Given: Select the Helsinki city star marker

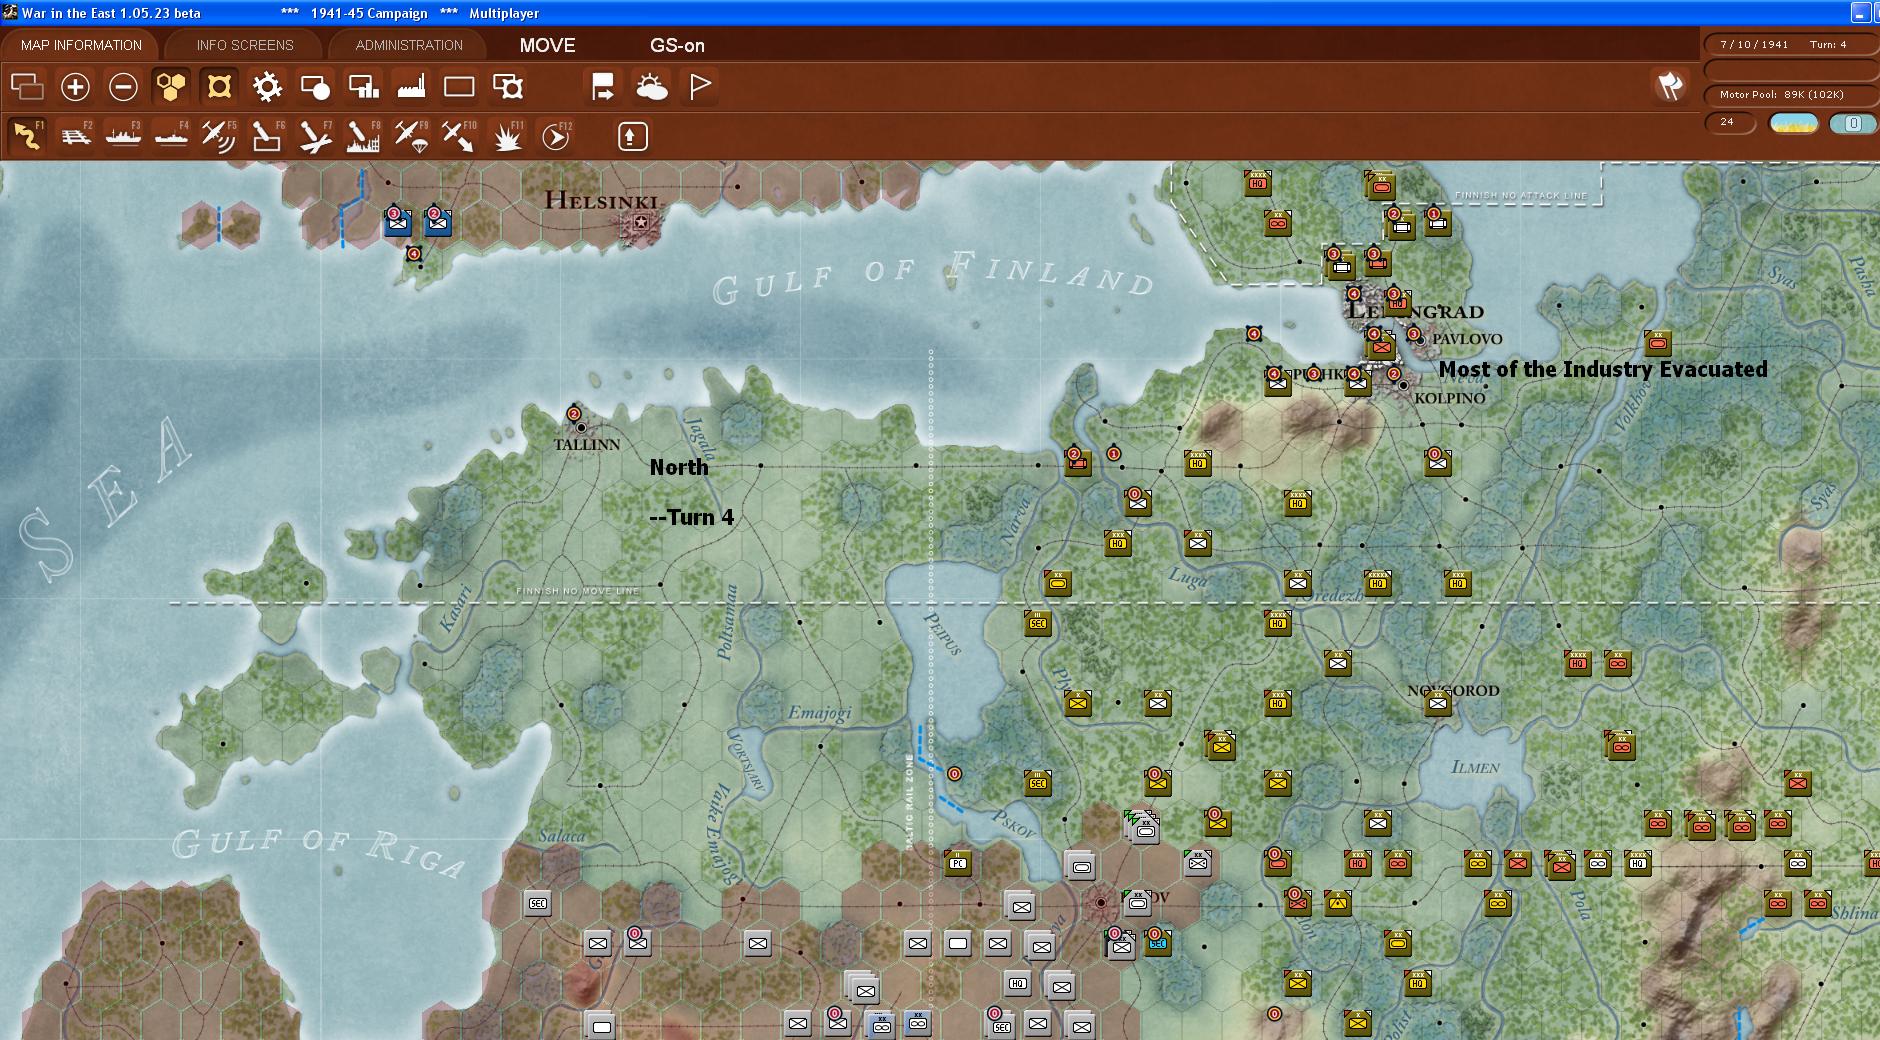Looking at the screenshot, I should [x=641, y=222].
